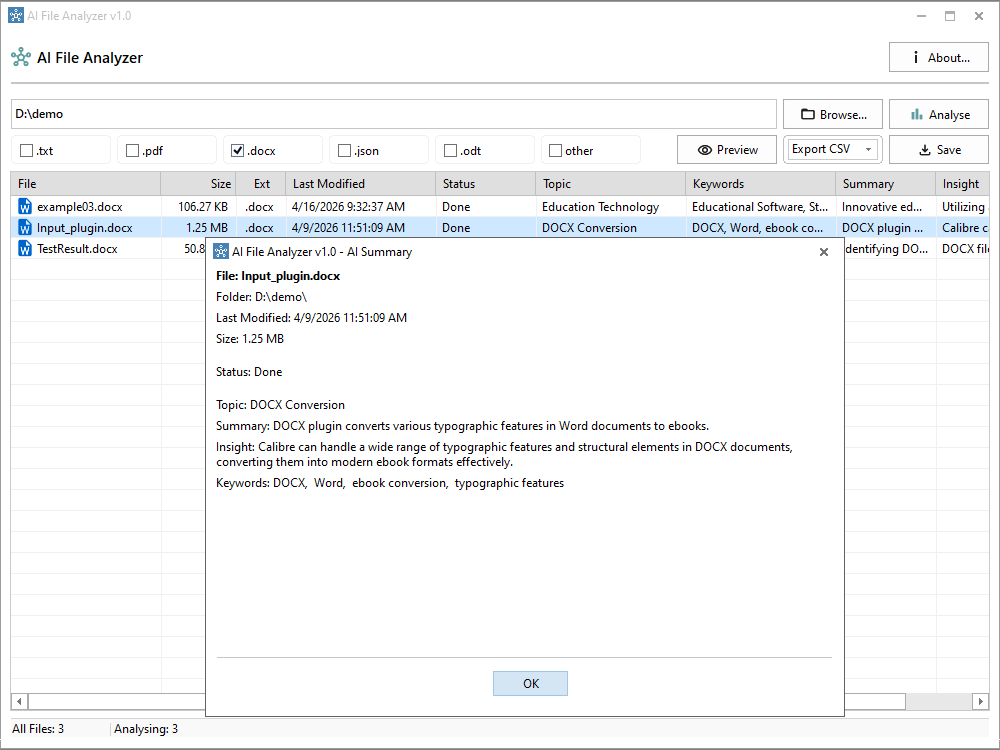Click the D:\demo folder path field
The width and height of the screenshot is (1000, 750).
393,114
